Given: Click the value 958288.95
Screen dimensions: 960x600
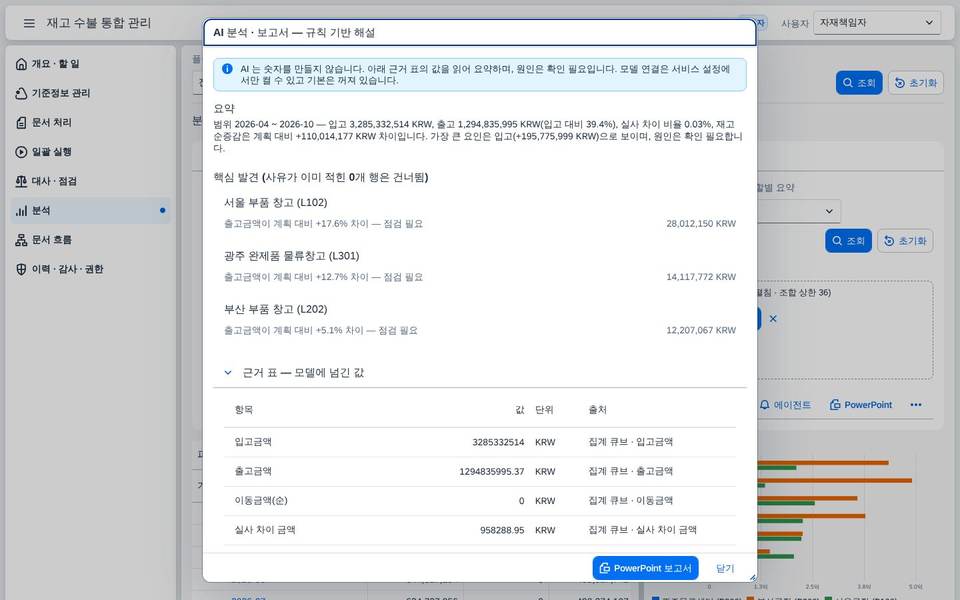Looking at the screenshot, I should click(x=502, y=530).
